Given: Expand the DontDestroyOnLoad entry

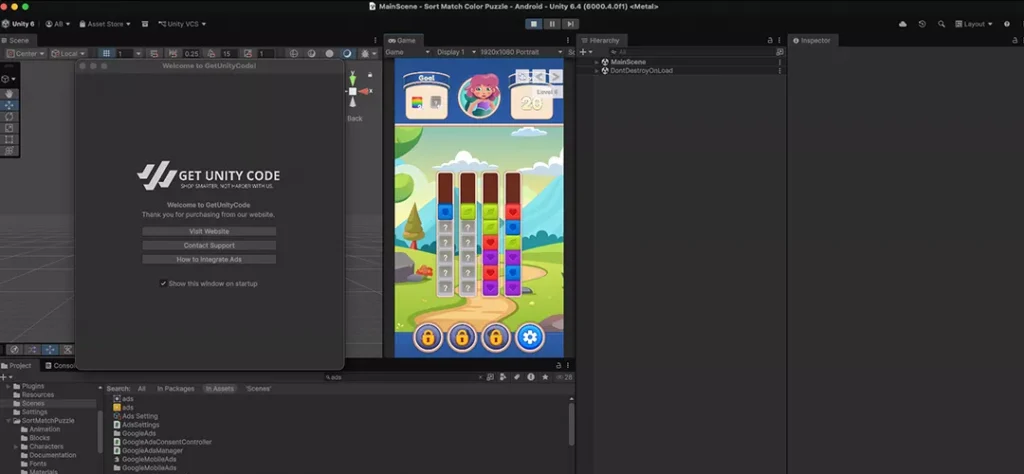Looking at the screenshot, I should click(596, 71).
